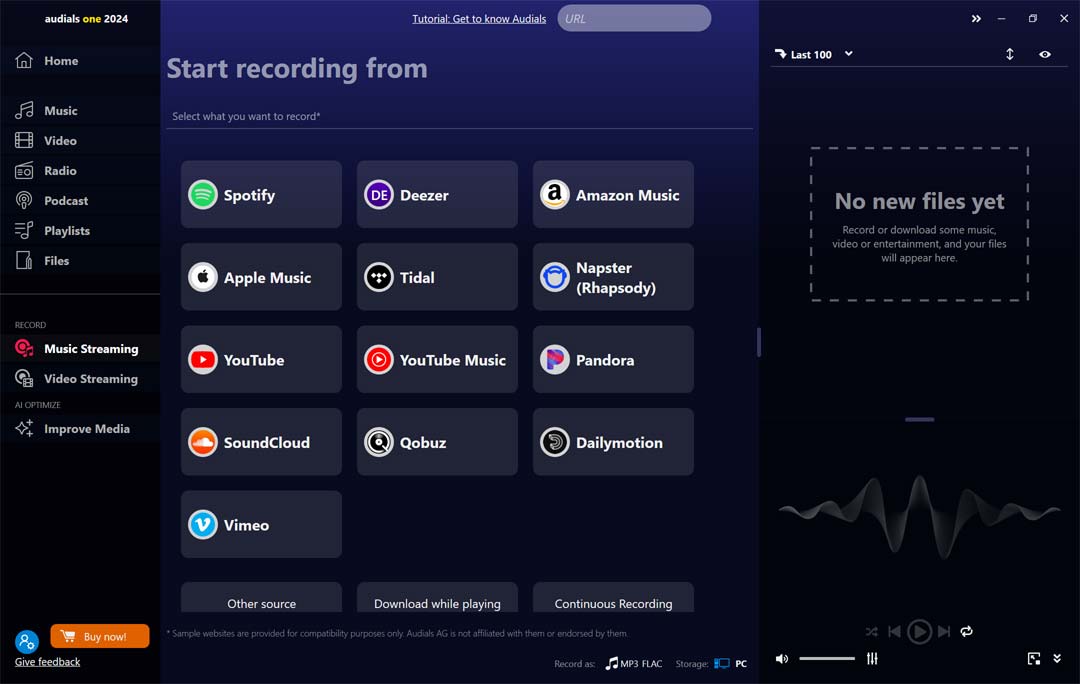
Task: Mute the player volume
Action: tap(781, 658)
